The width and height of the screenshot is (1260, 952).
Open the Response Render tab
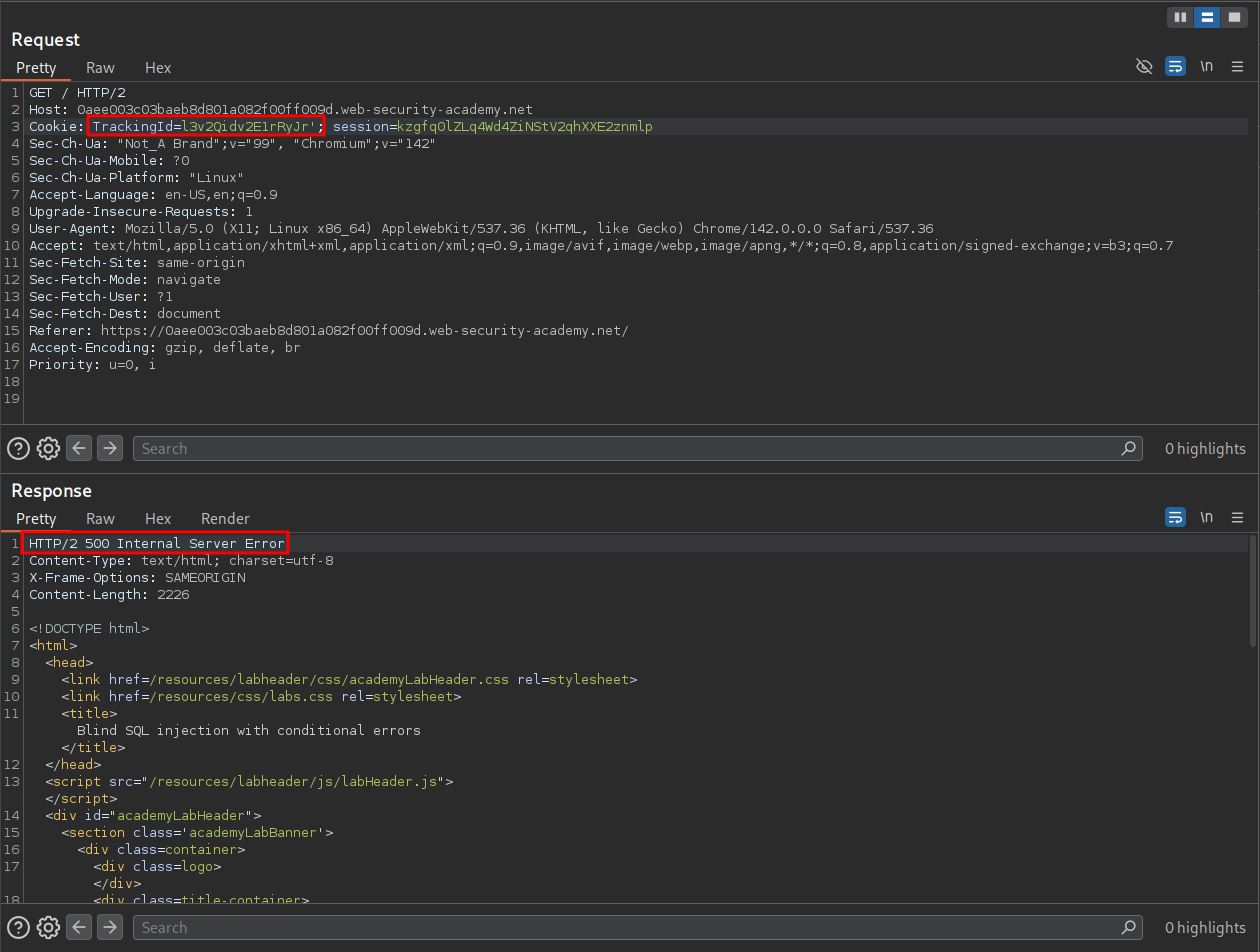coord(225,519)
